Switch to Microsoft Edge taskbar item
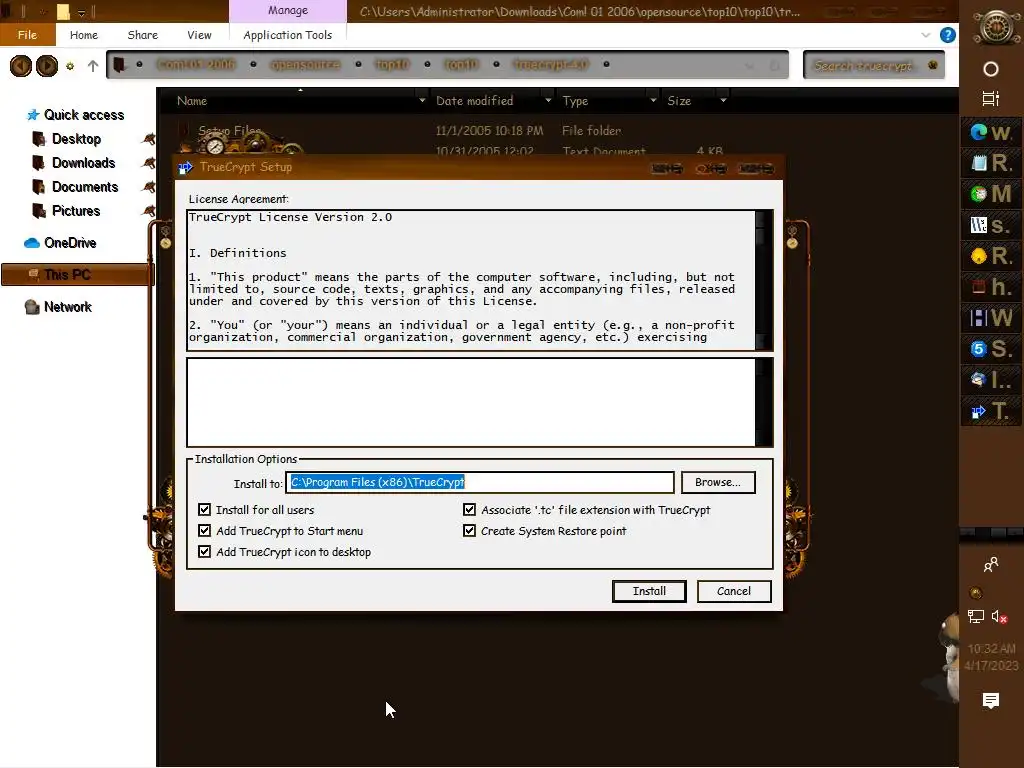Viewport: 1024px width, 768px height. pyautogui.click(x=991, y=133)
